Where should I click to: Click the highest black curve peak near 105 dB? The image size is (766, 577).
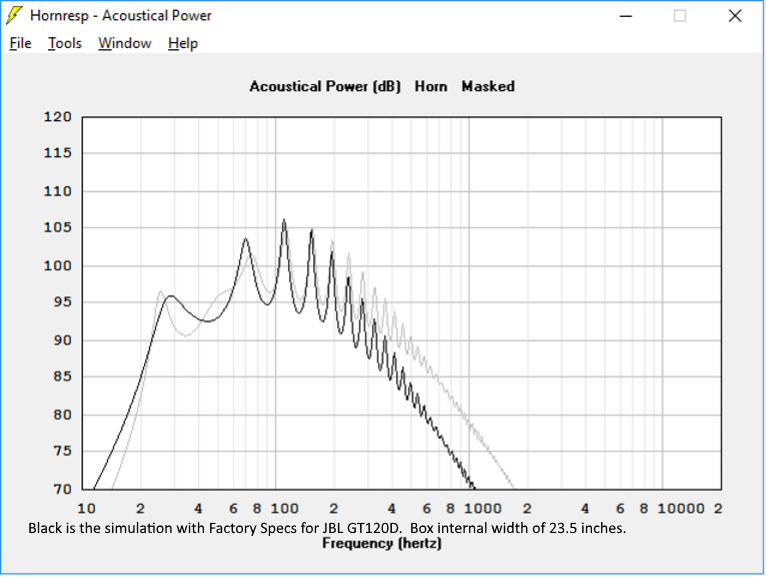[284, 221]
